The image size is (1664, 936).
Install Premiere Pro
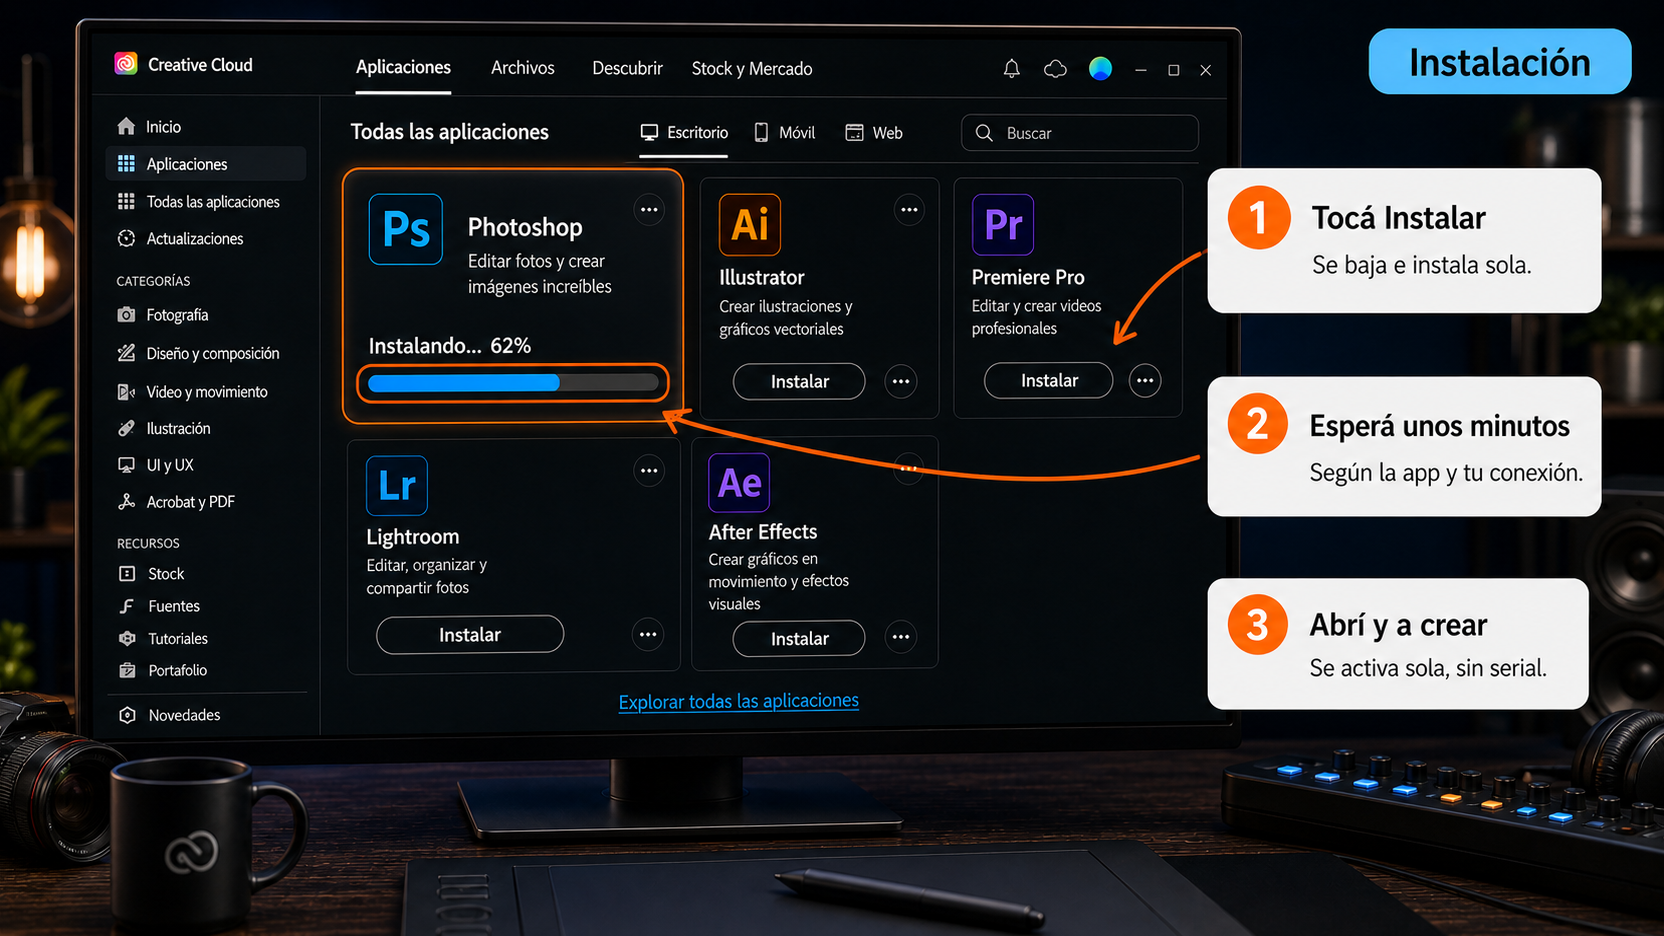(x=1049, y=380)
